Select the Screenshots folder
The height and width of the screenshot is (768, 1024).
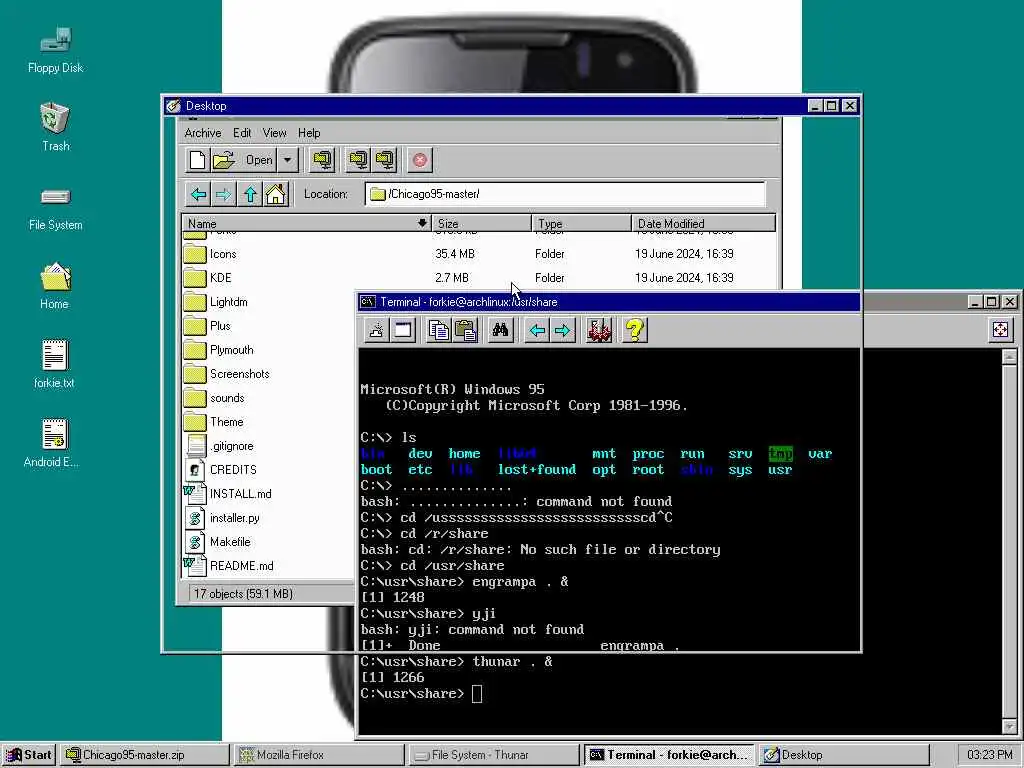point(239,374)
